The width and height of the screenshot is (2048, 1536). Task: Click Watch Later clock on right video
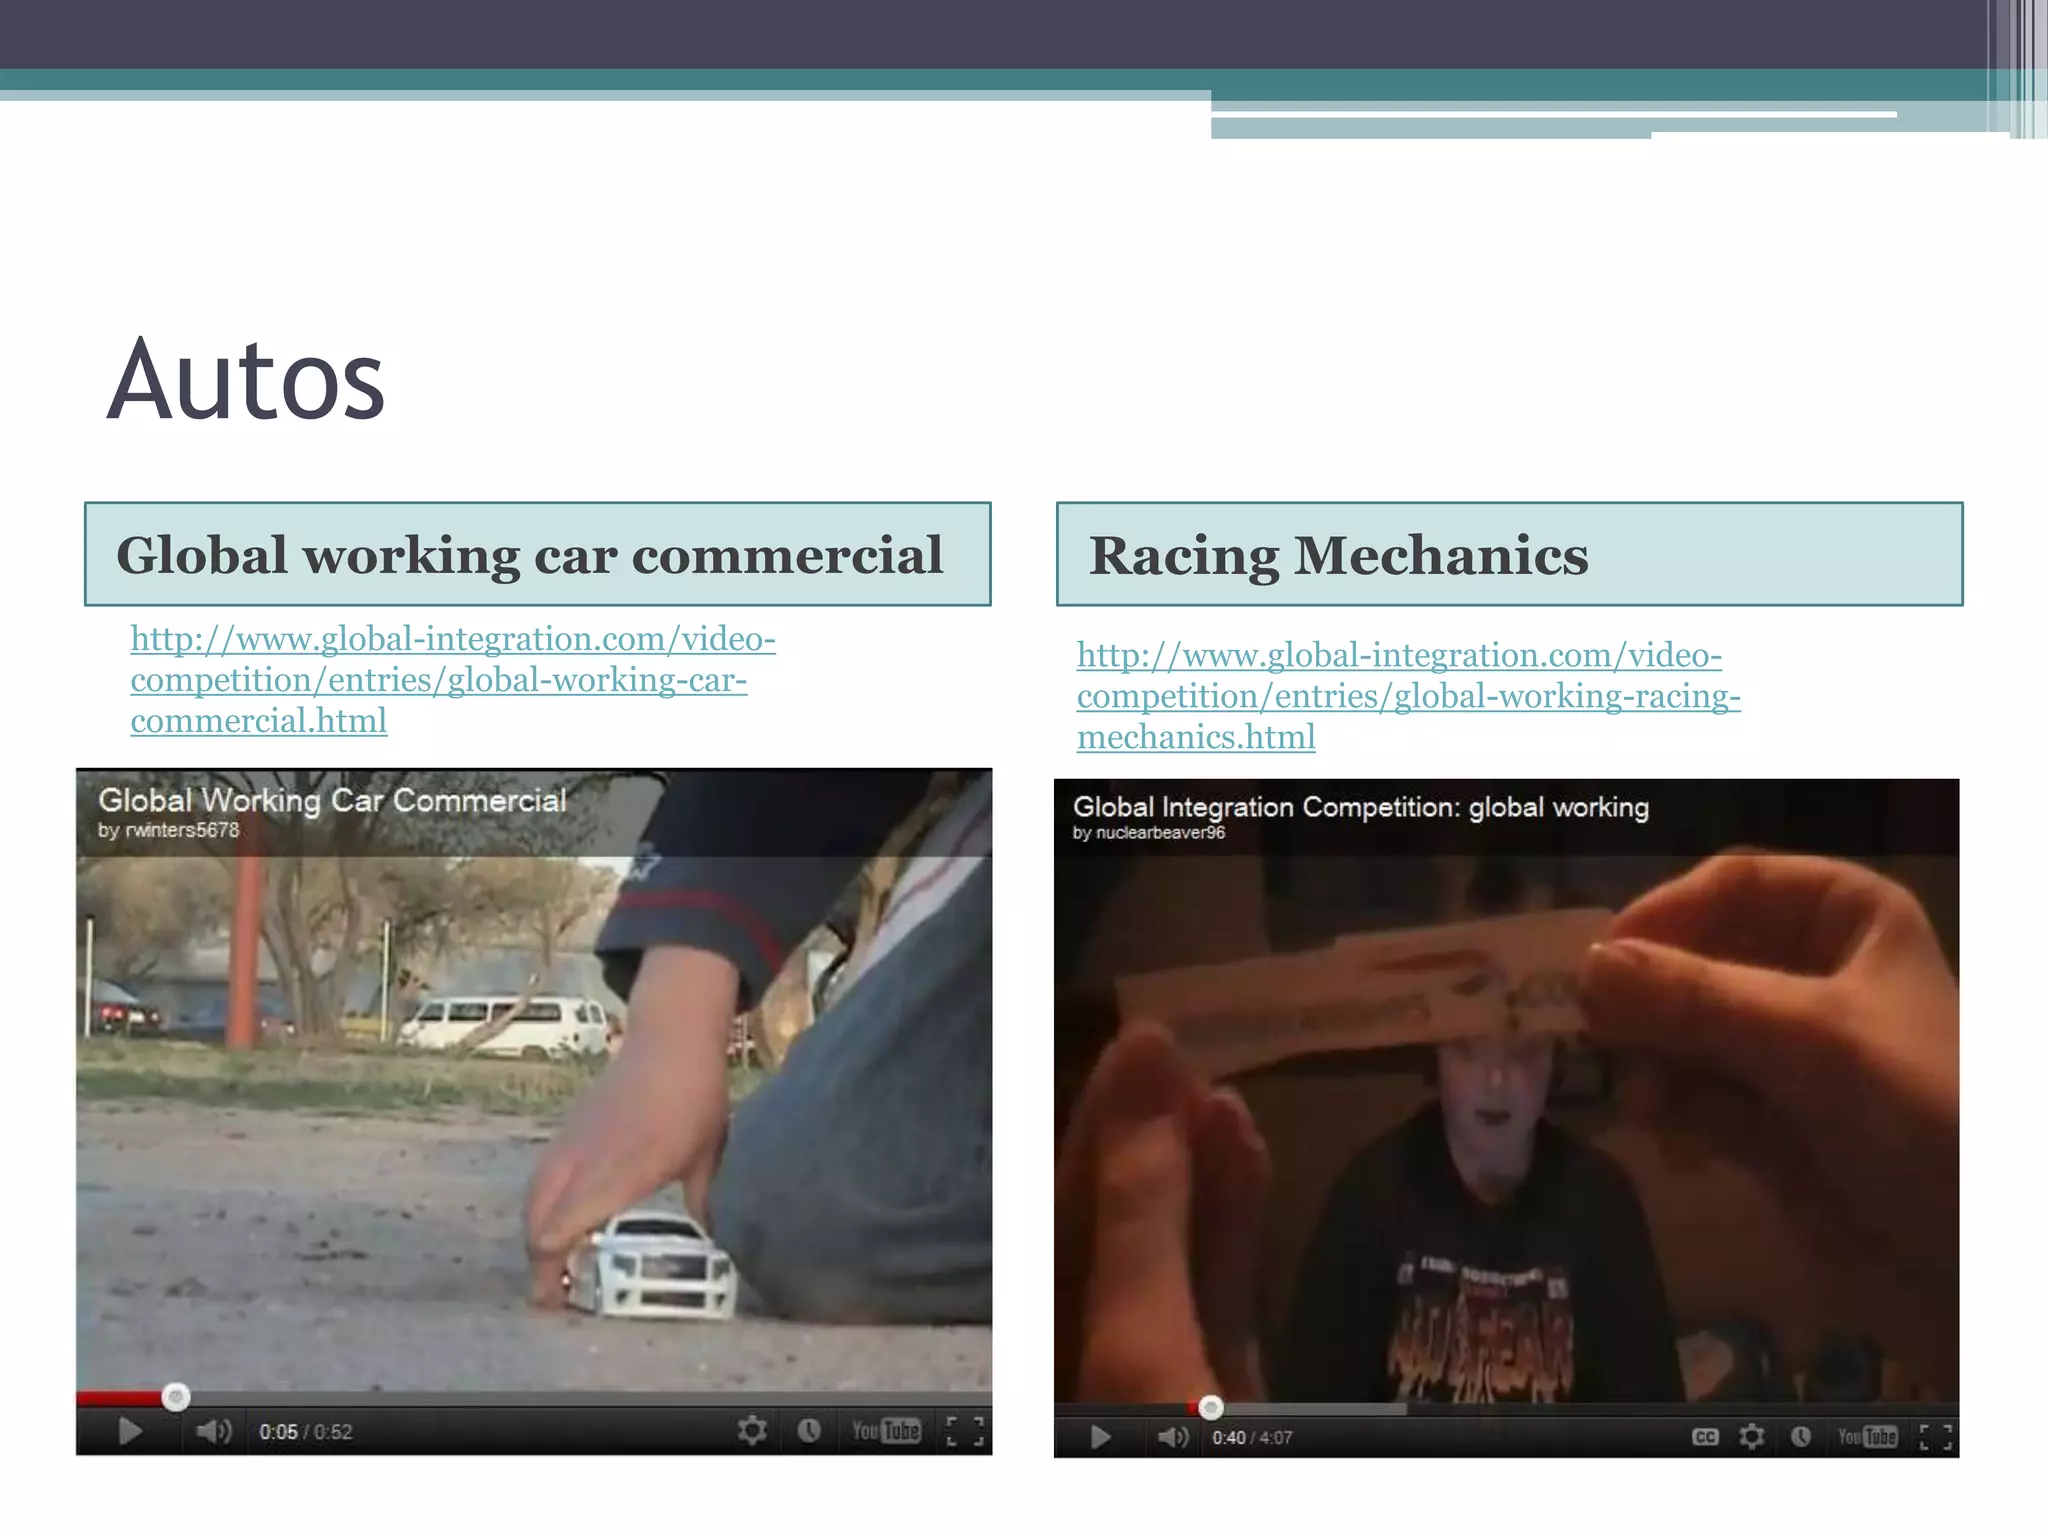click(1801, 1437)
